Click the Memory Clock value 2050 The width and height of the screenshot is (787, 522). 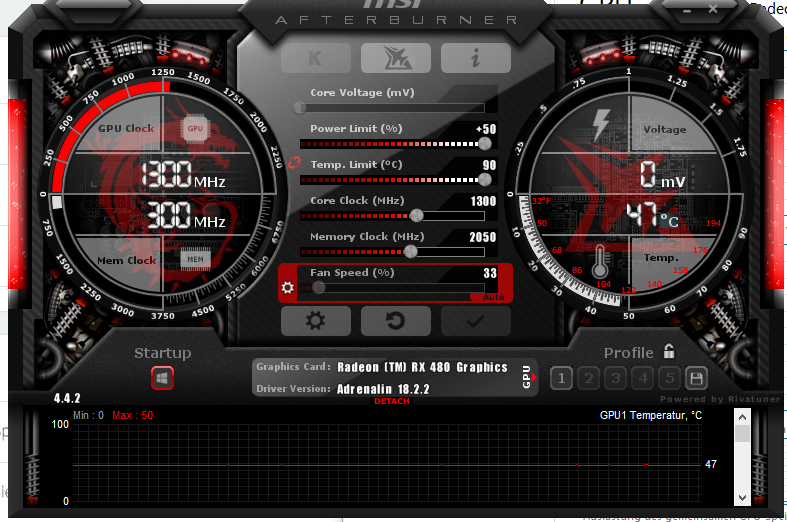483,237
